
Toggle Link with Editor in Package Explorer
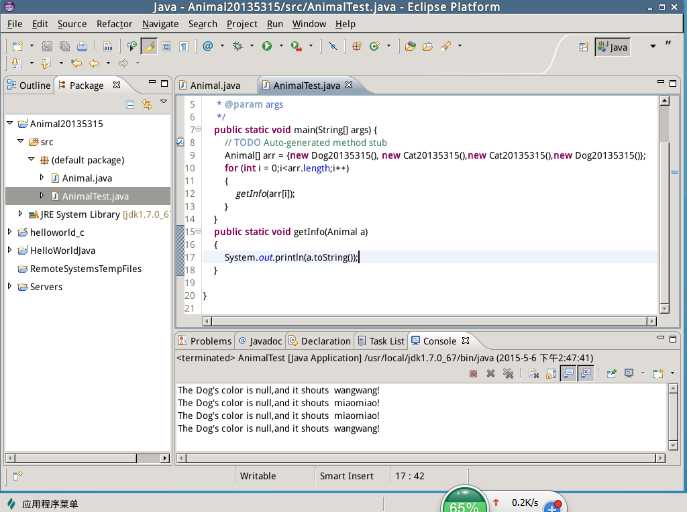pyautogui.click(x=147, y=105)
